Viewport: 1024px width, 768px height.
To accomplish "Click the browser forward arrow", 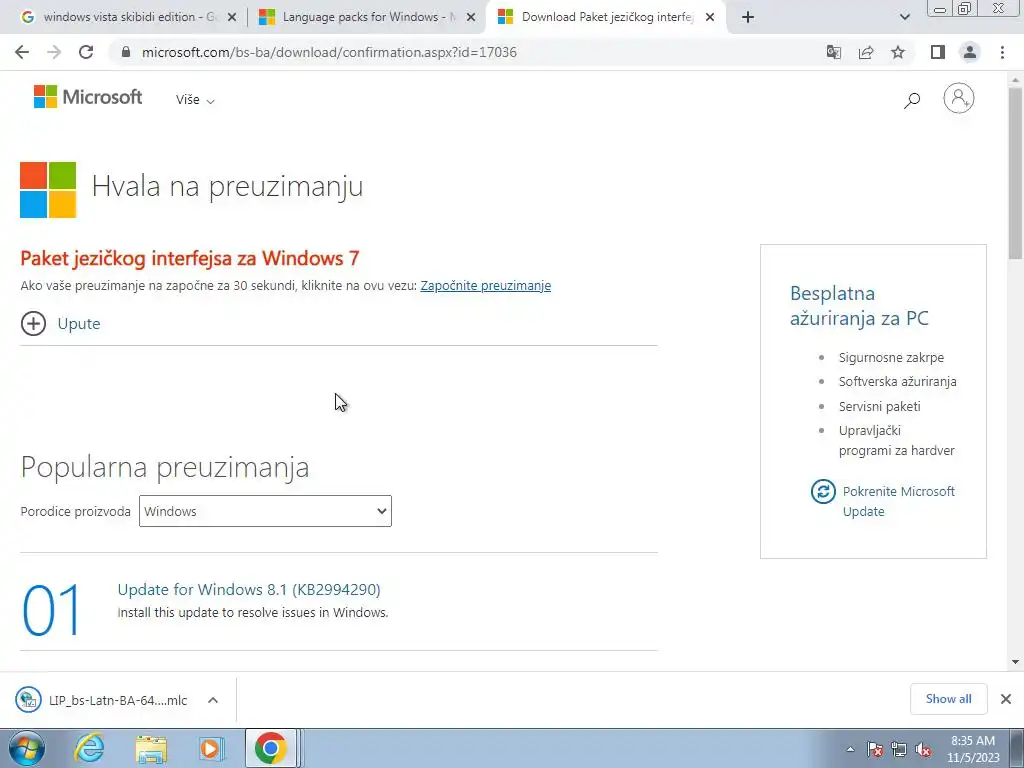I will (54, 52).
